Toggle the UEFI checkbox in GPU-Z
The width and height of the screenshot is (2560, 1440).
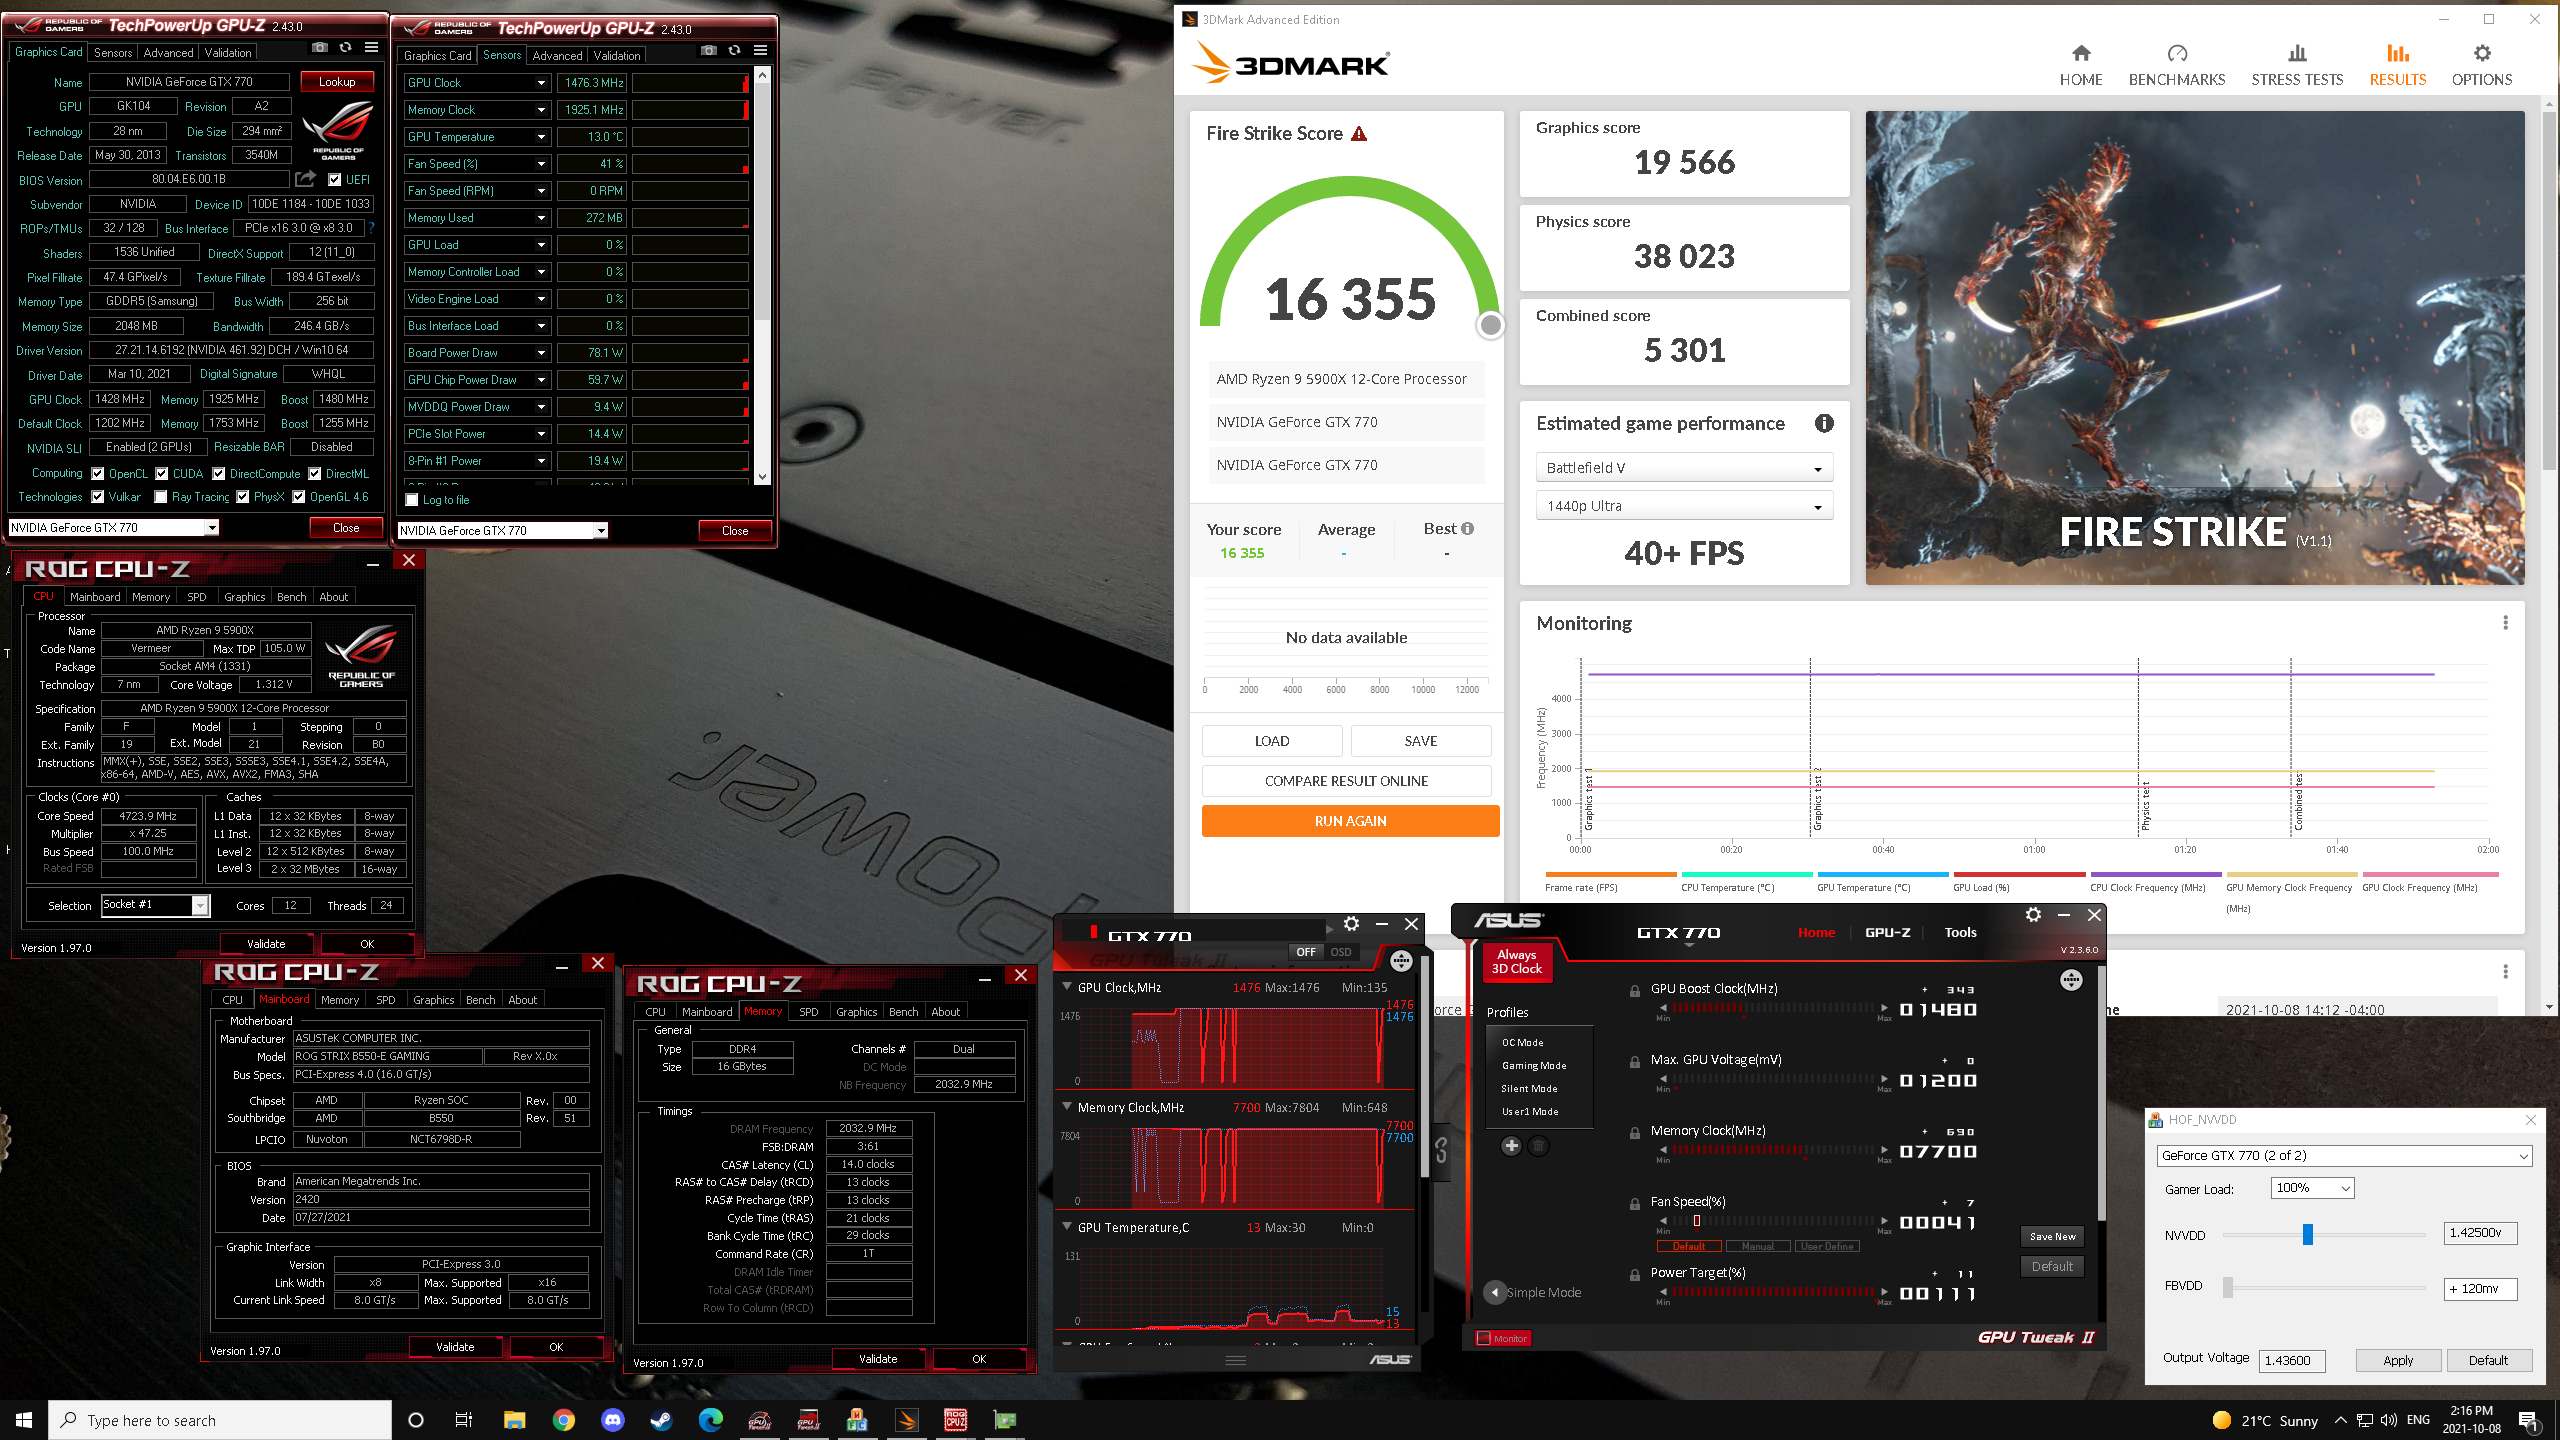(x=335, y=180)
